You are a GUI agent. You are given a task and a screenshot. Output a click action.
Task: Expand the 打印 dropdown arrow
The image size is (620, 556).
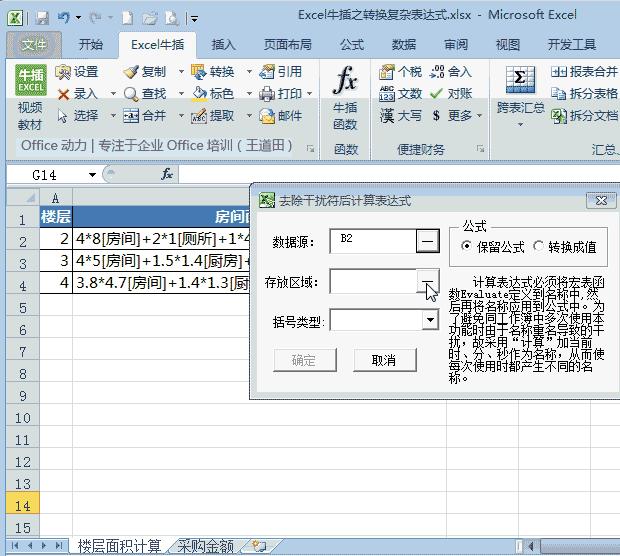coord(310,94)
